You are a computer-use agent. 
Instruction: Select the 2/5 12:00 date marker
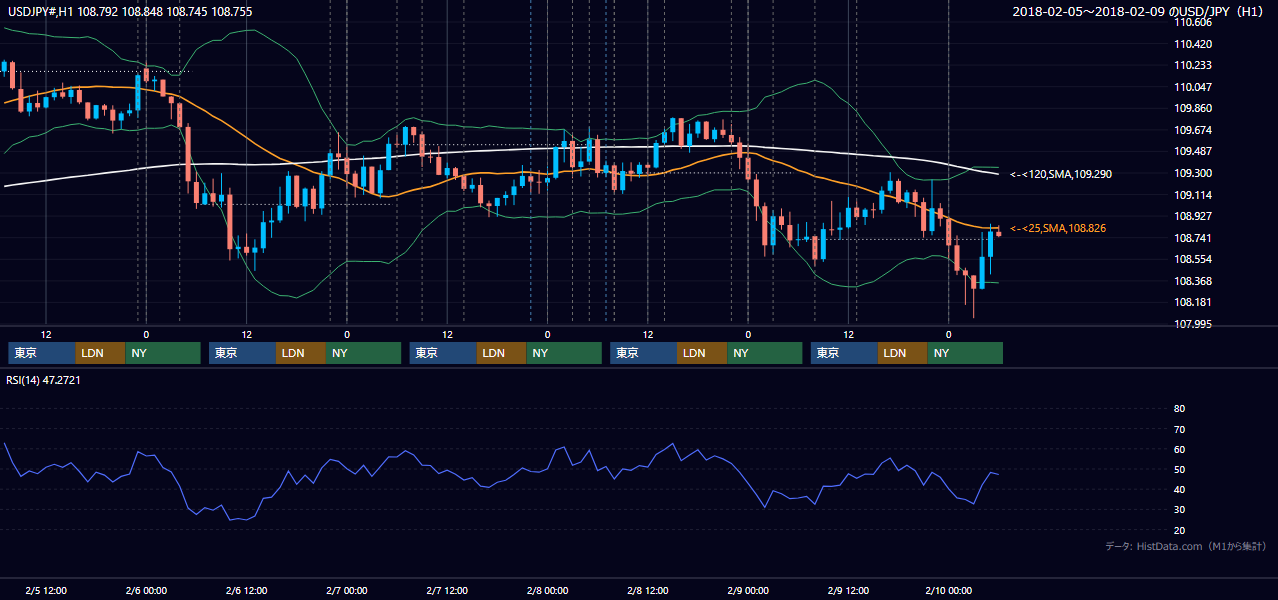pyautogui.click(x=46, y=590)
